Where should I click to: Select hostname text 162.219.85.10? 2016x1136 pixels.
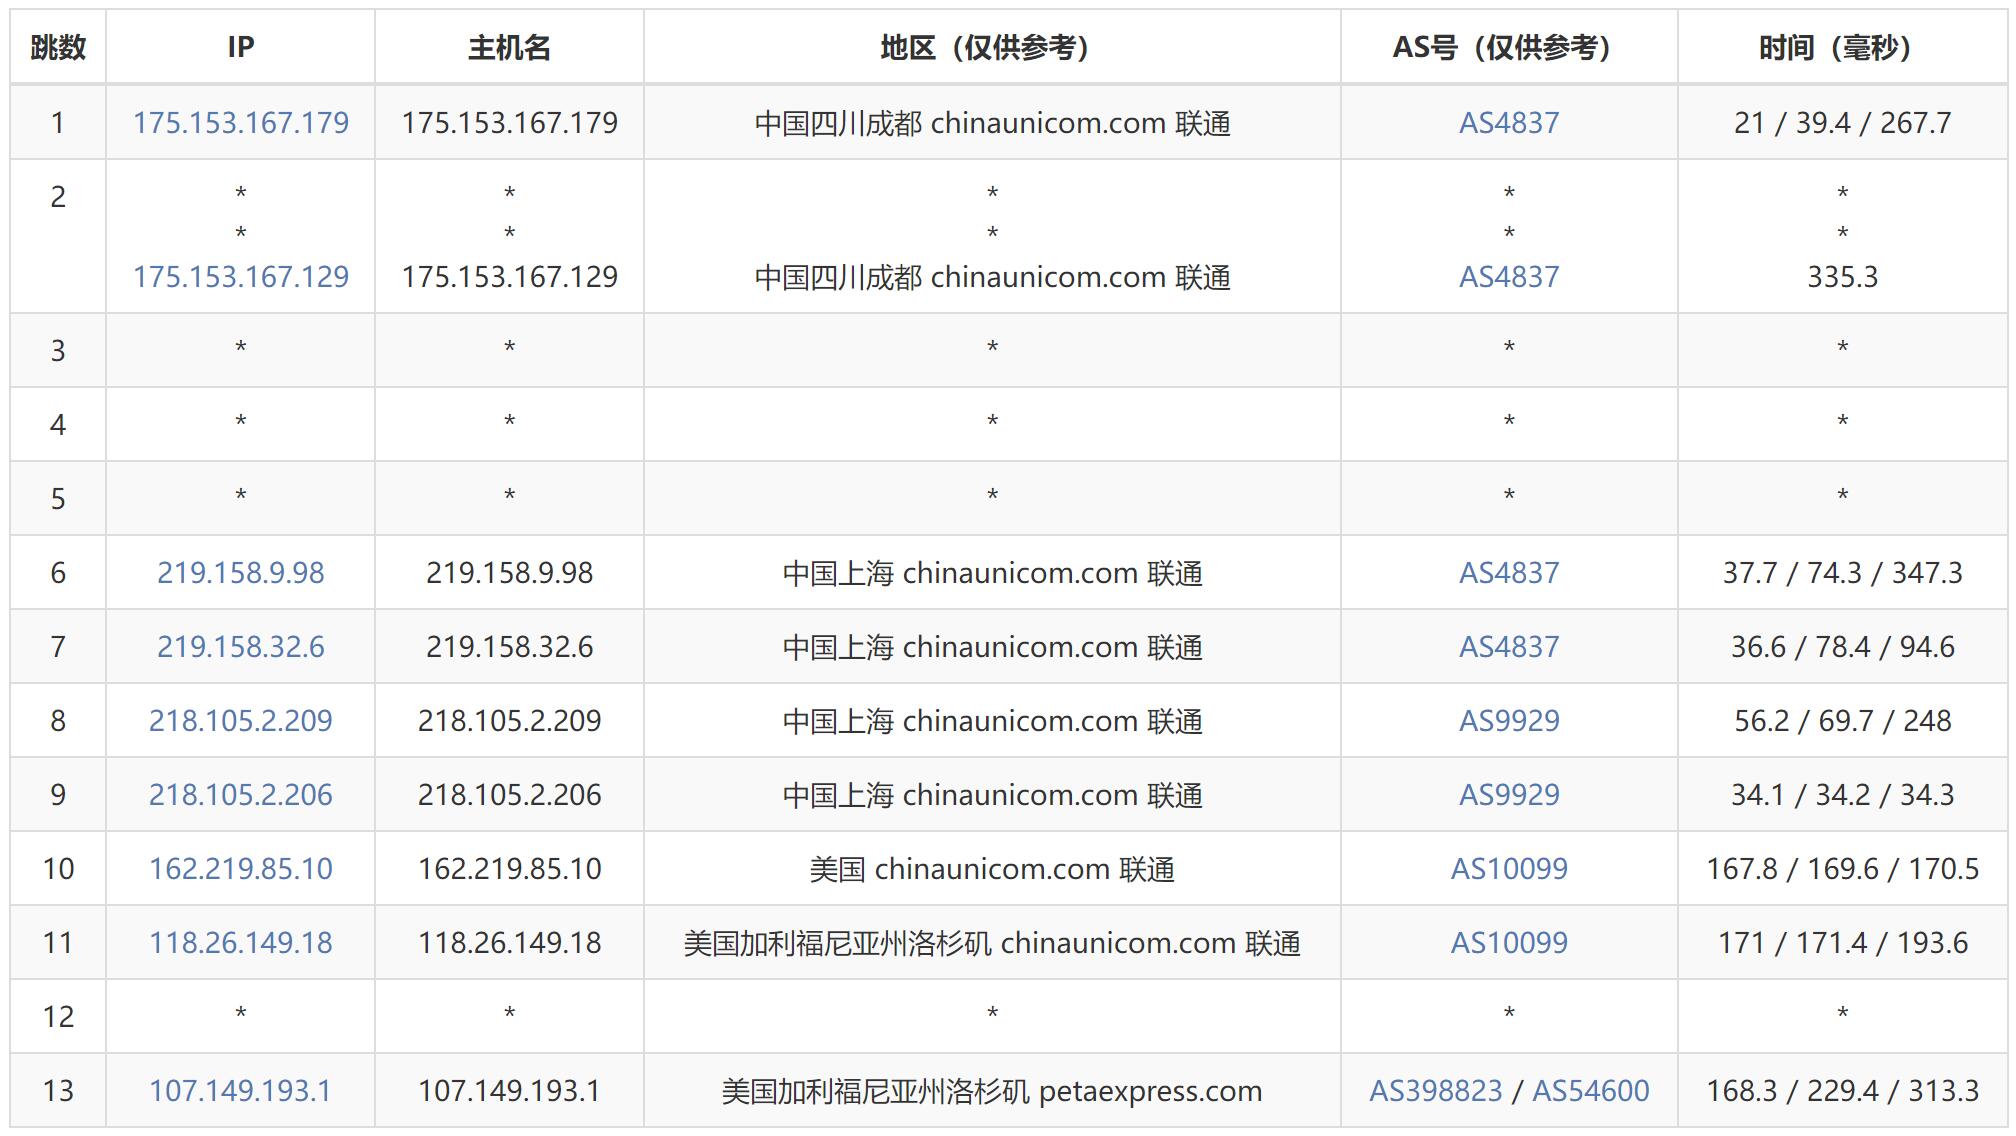[510, 869]
